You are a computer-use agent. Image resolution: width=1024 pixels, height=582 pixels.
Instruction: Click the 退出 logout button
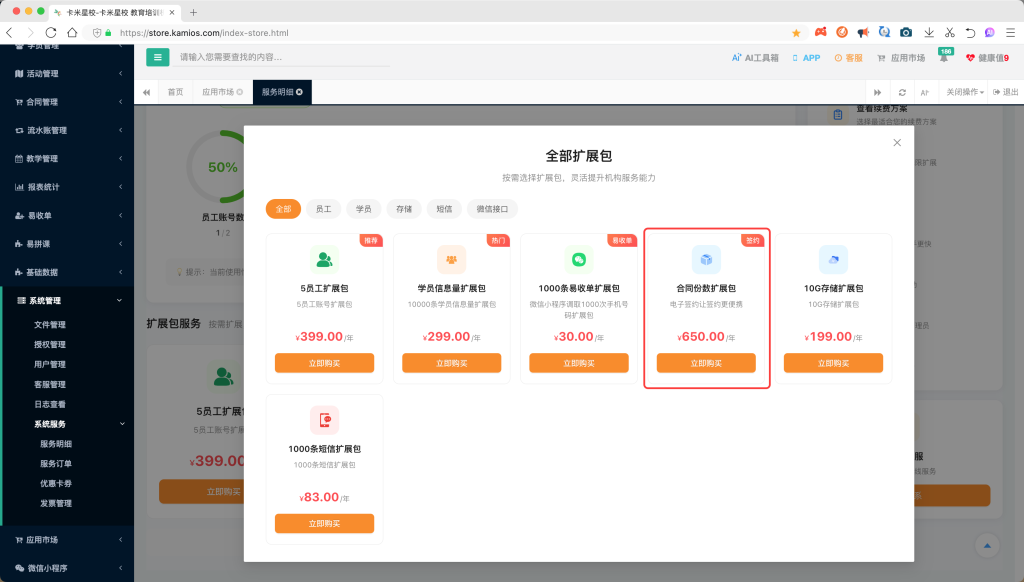click(x=1006, y=92)
